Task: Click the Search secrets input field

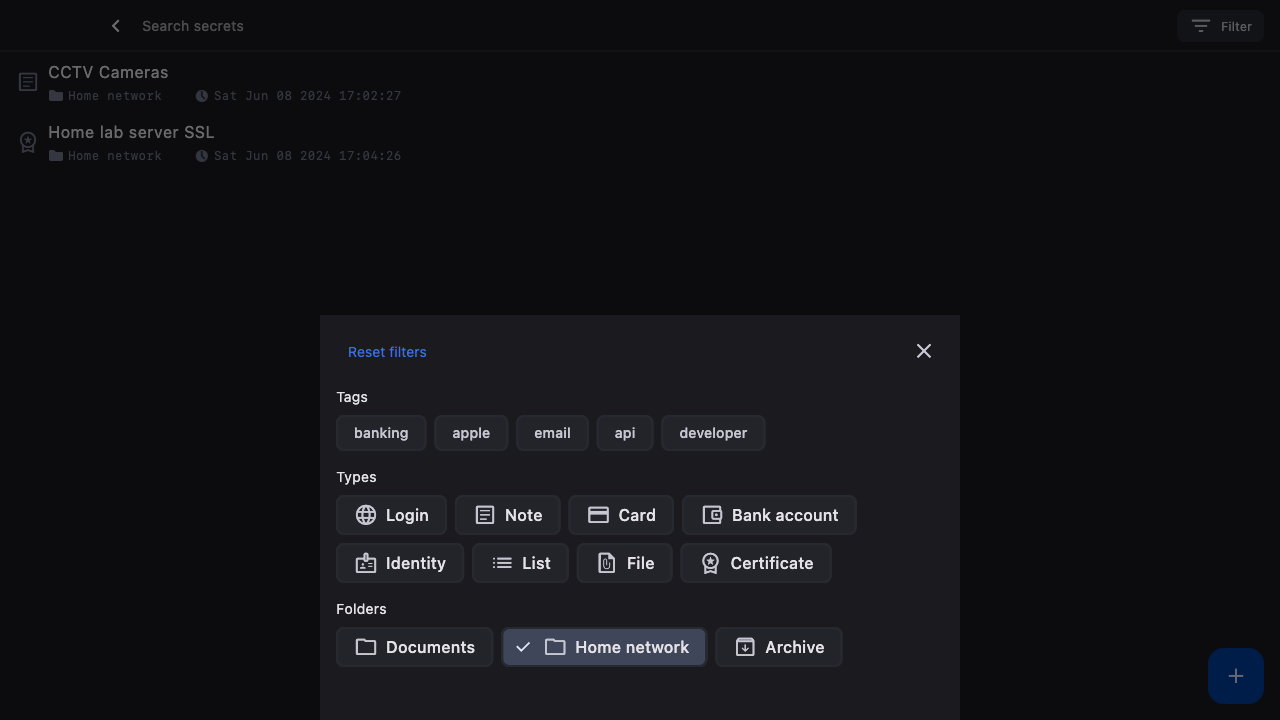Action: click(400, 26)
